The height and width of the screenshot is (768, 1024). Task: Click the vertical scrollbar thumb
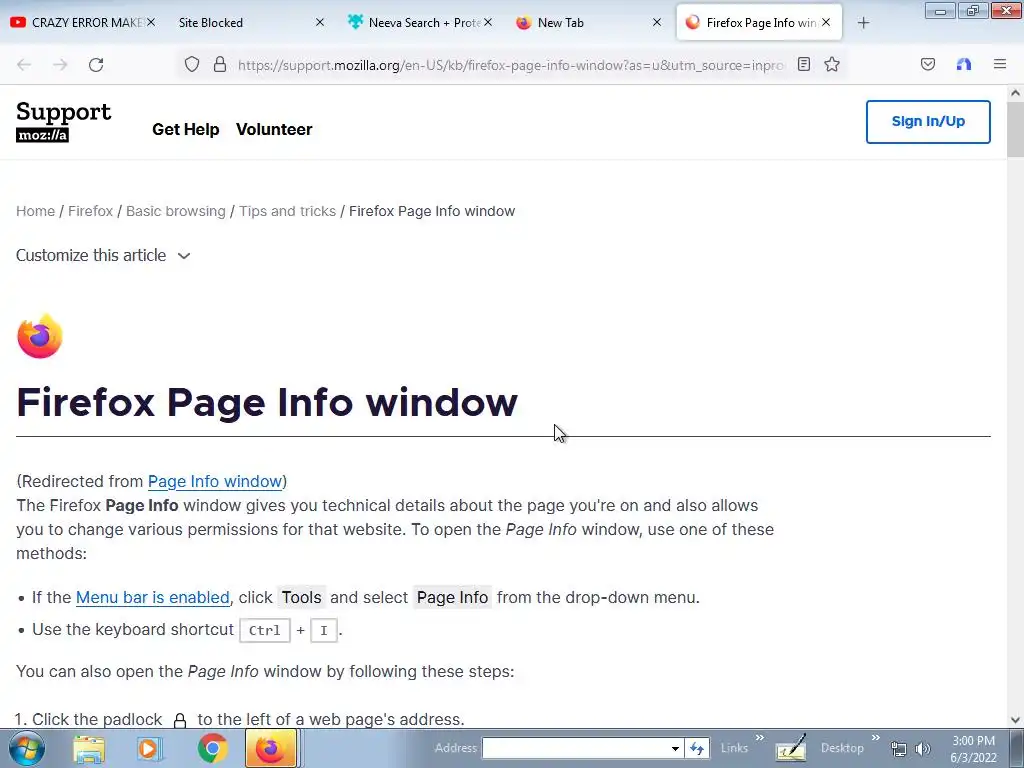click(1016, 129)
